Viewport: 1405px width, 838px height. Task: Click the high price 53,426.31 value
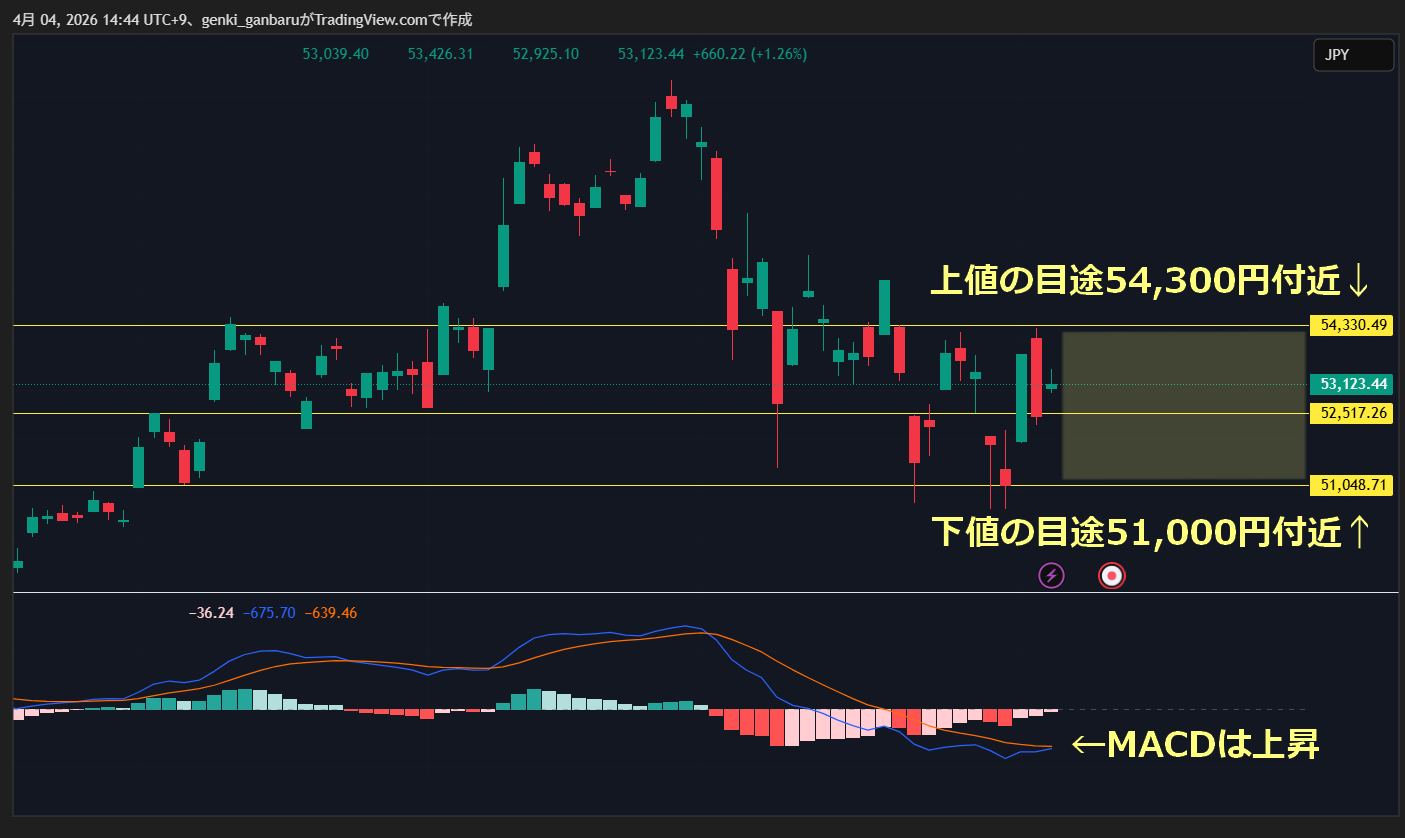pyautogui.click(x=440, y=54)
